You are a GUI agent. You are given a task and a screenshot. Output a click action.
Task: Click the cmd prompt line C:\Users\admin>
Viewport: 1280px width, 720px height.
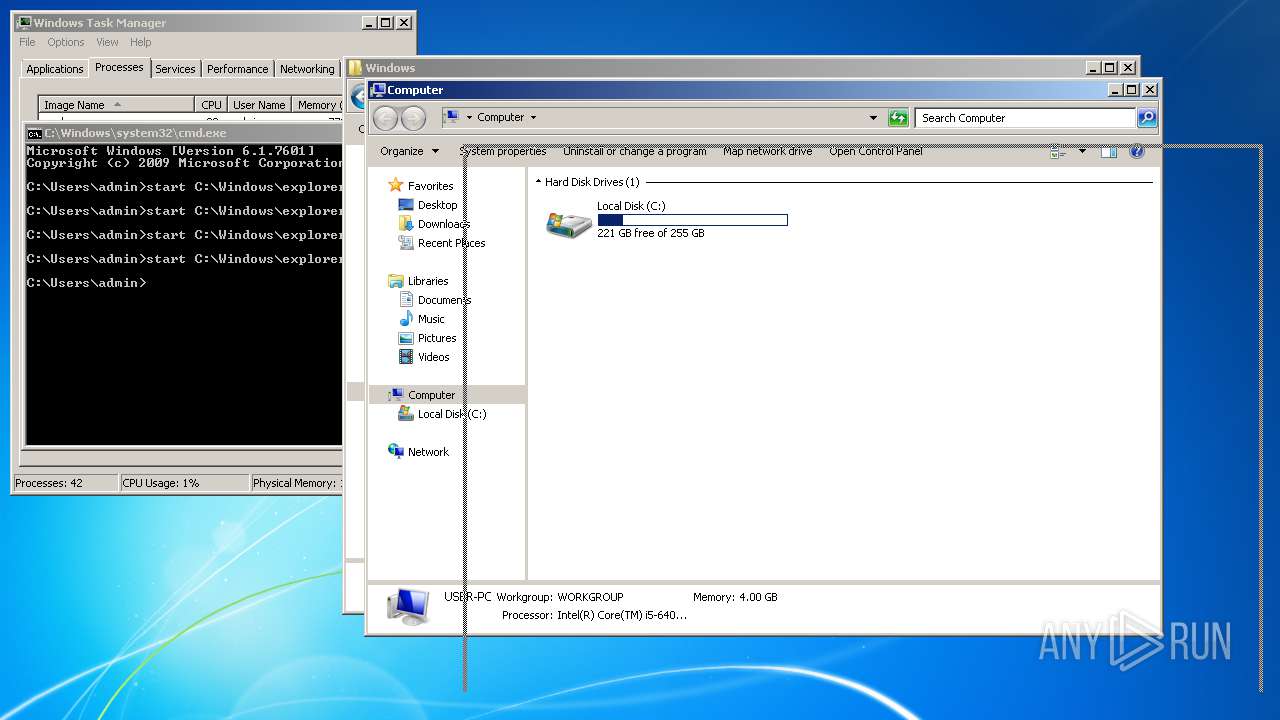tap(86, 283)
